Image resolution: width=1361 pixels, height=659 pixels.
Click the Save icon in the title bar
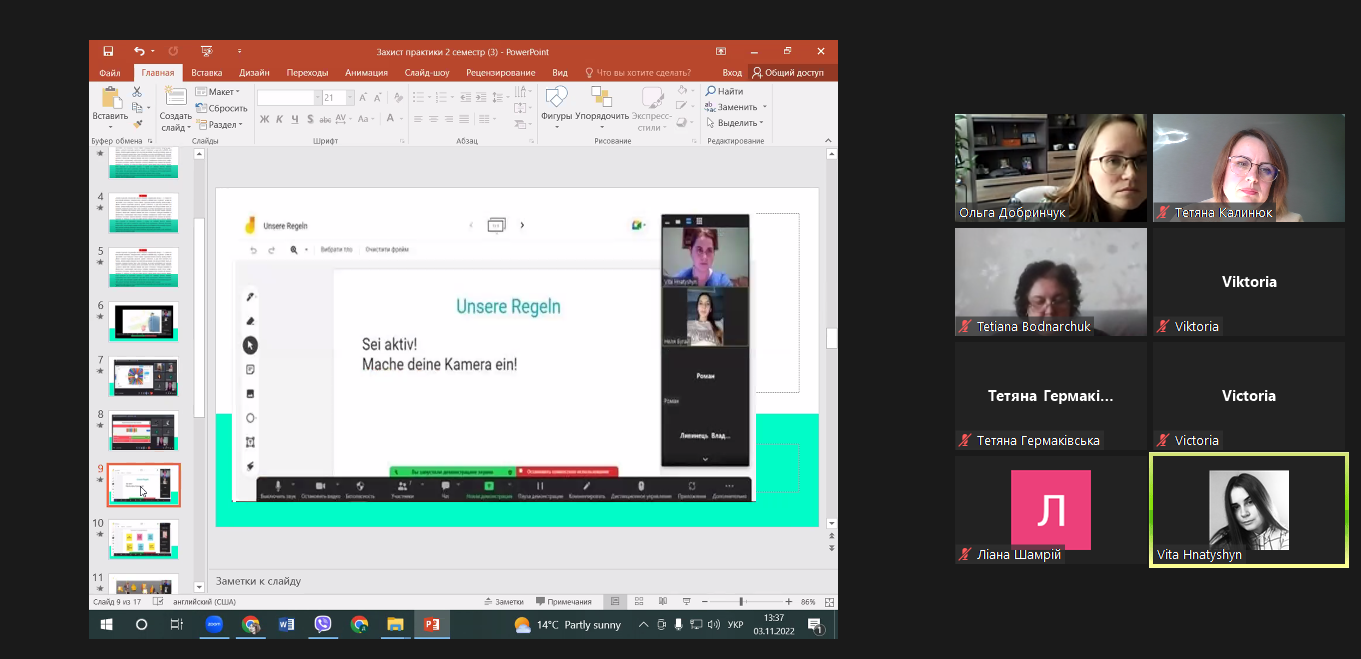[108, 51]
